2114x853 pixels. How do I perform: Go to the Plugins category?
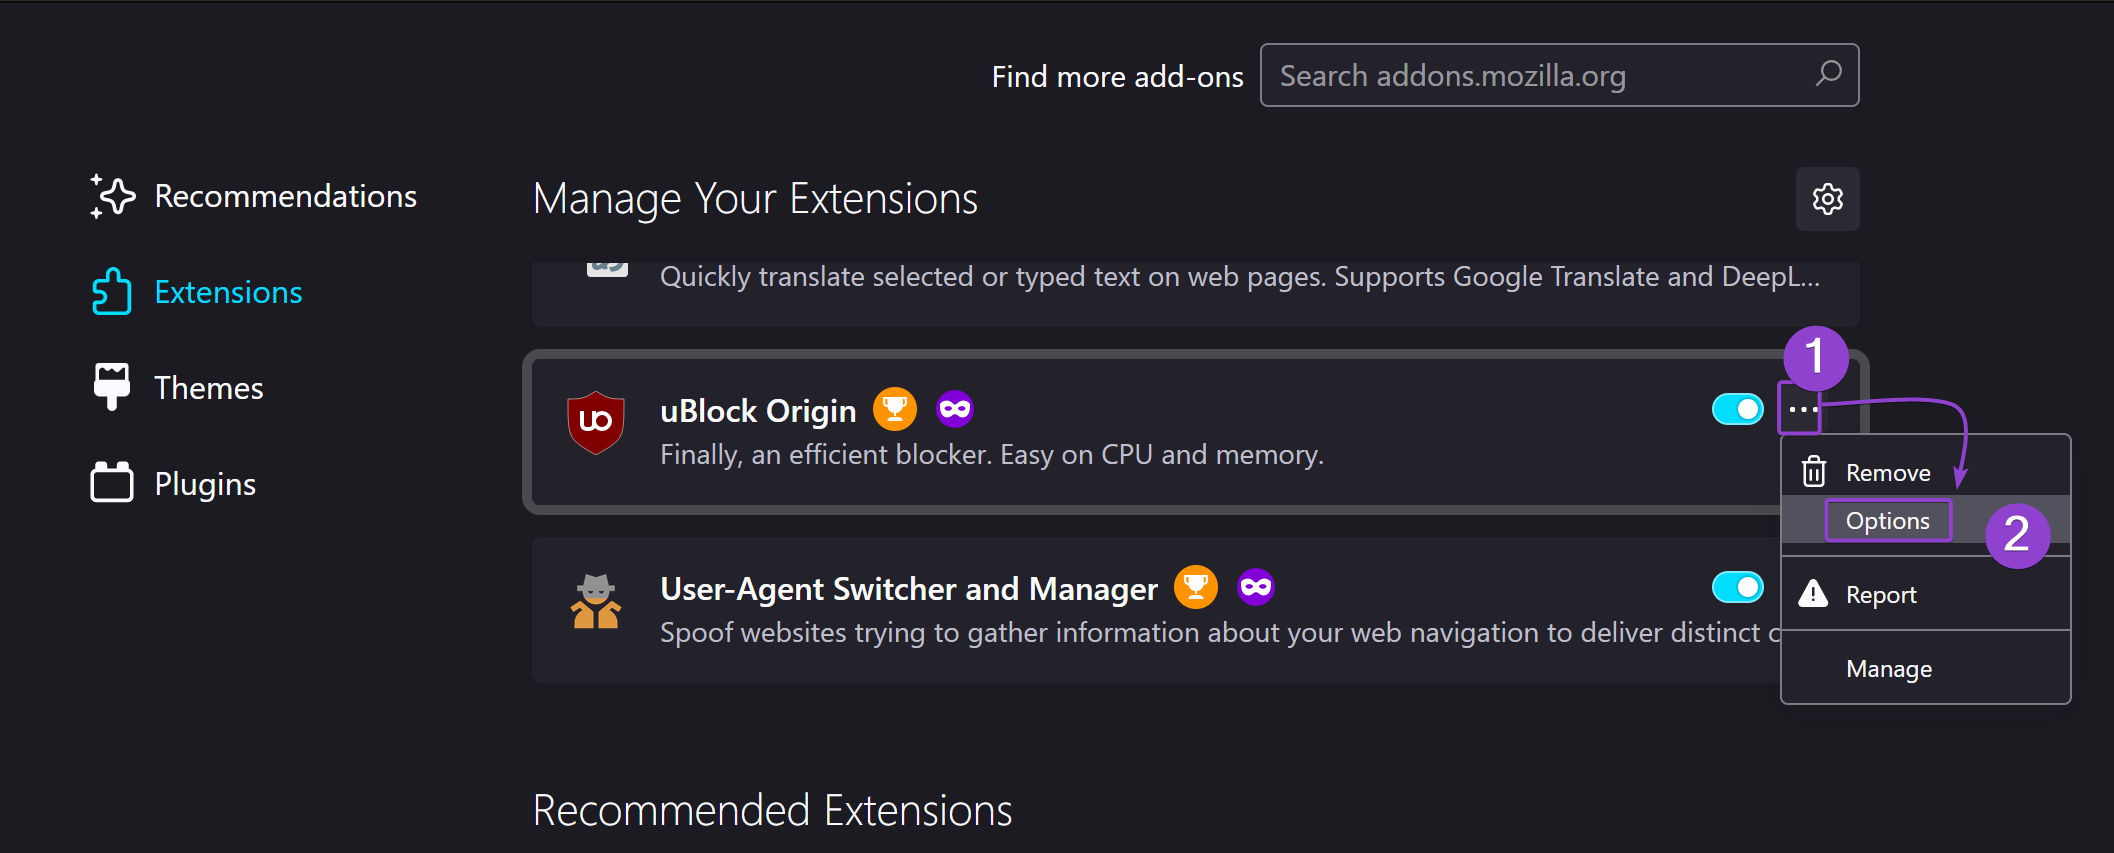[173, 484]
